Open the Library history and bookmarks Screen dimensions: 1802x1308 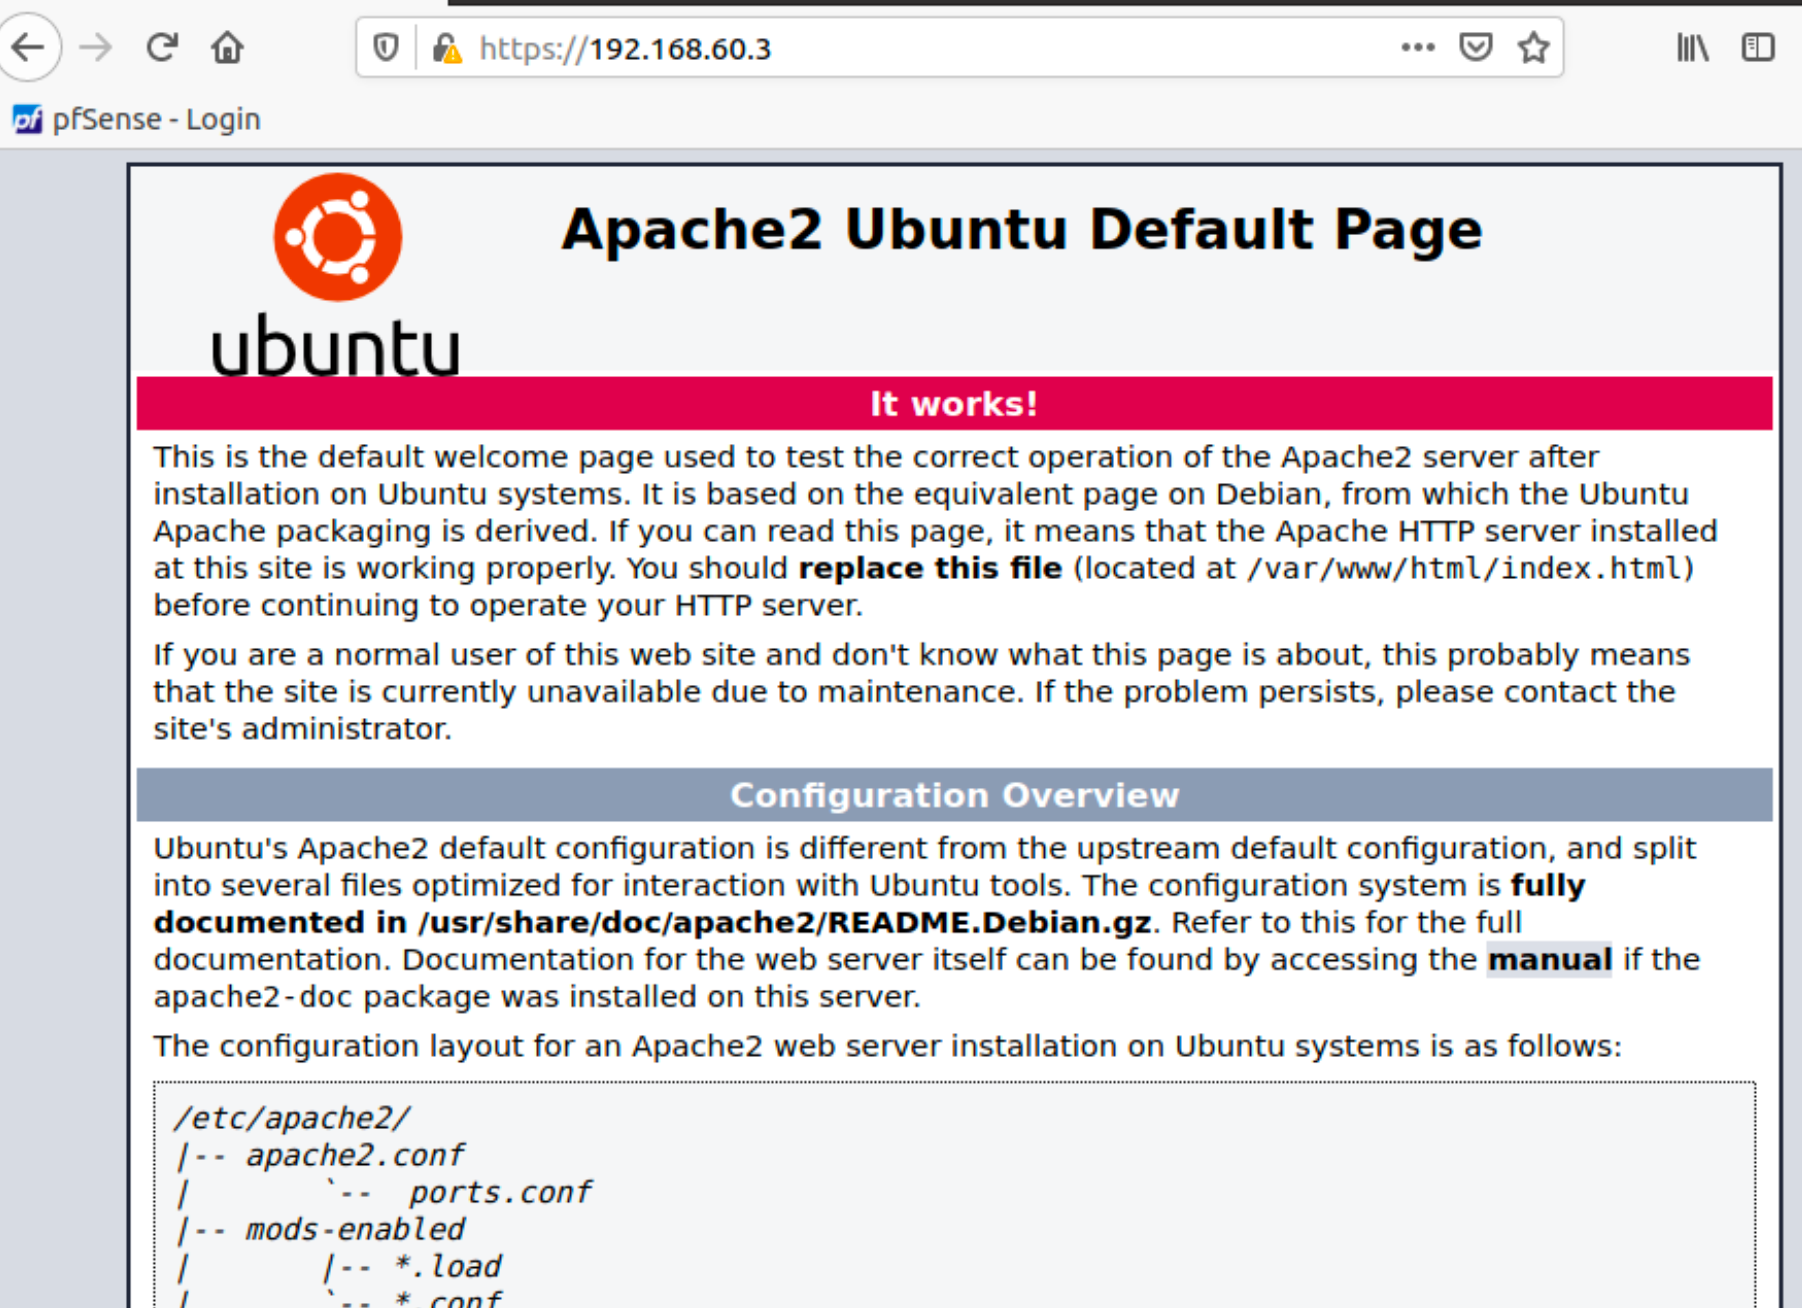pyautogui.click(x=1693, y=47)
